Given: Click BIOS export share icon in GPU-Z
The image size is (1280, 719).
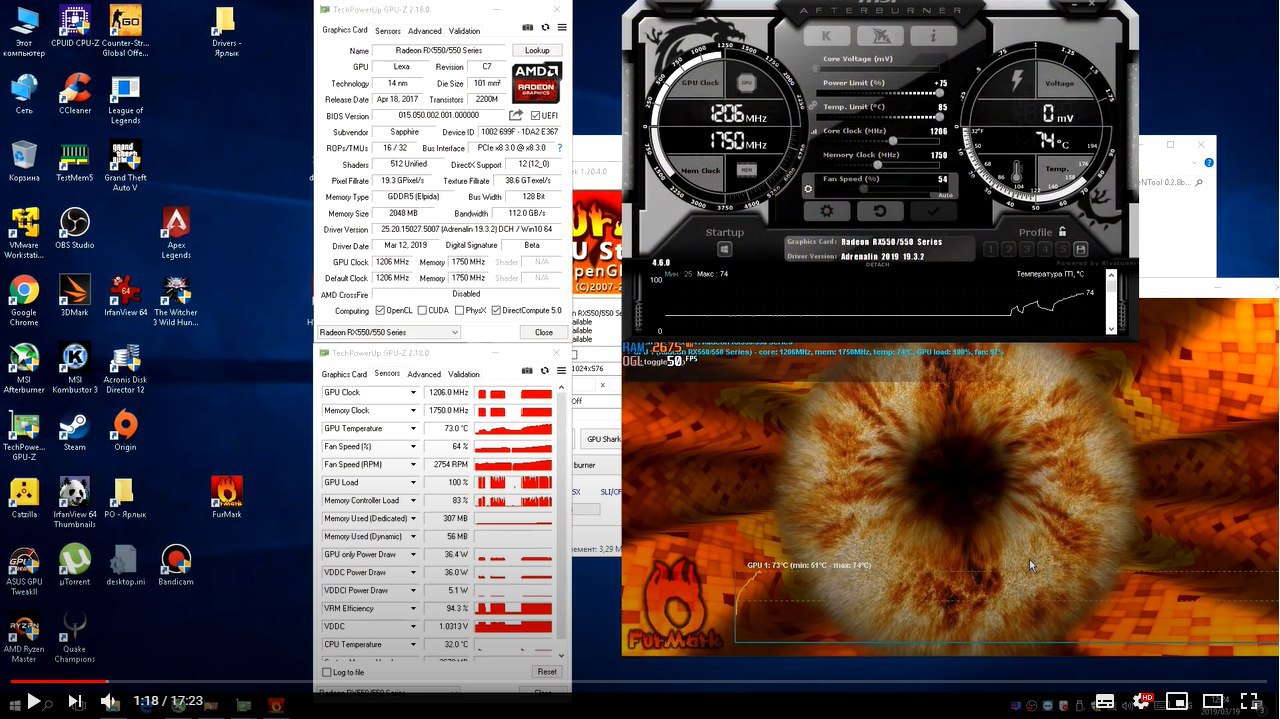Looking at the screenshot, I should pos(516,115).
